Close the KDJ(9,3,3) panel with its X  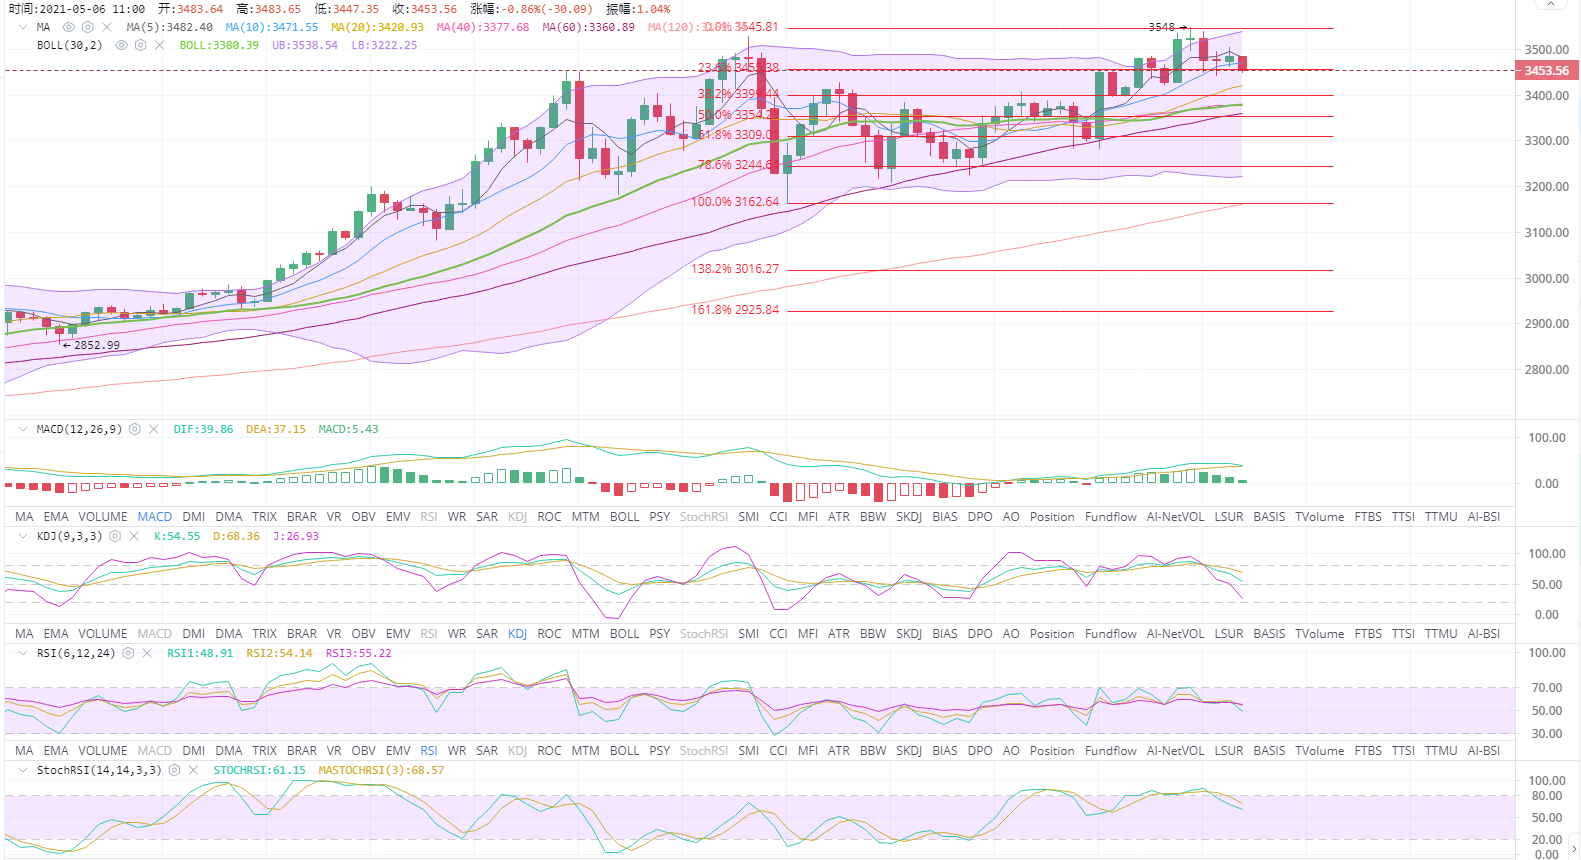(134, 536)
